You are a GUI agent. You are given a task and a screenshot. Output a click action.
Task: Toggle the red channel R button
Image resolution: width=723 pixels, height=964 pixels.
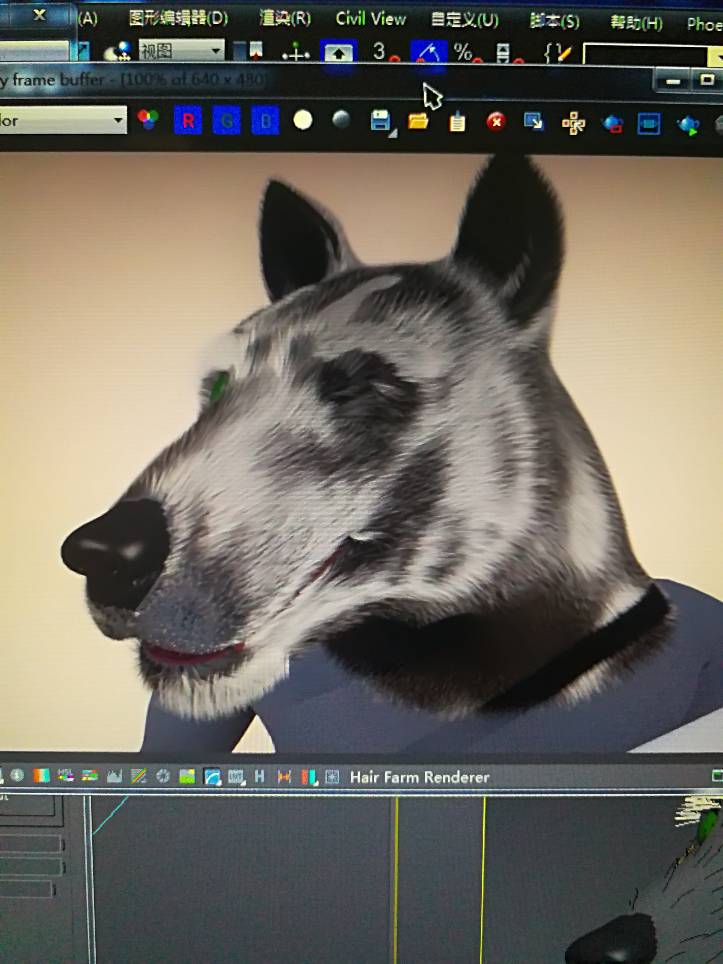coord(188,120)
